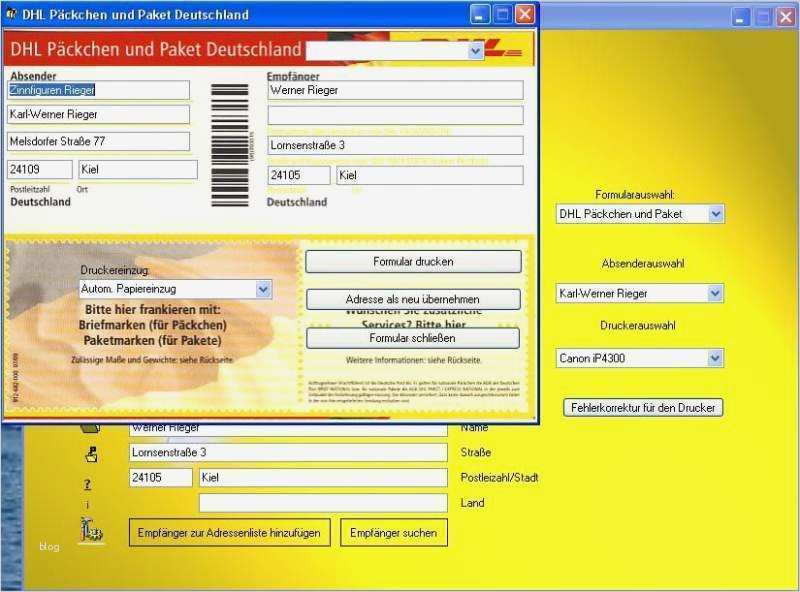800x592 pixels.
Task: Click the address book icon above the folder
Action: (89, 428)
